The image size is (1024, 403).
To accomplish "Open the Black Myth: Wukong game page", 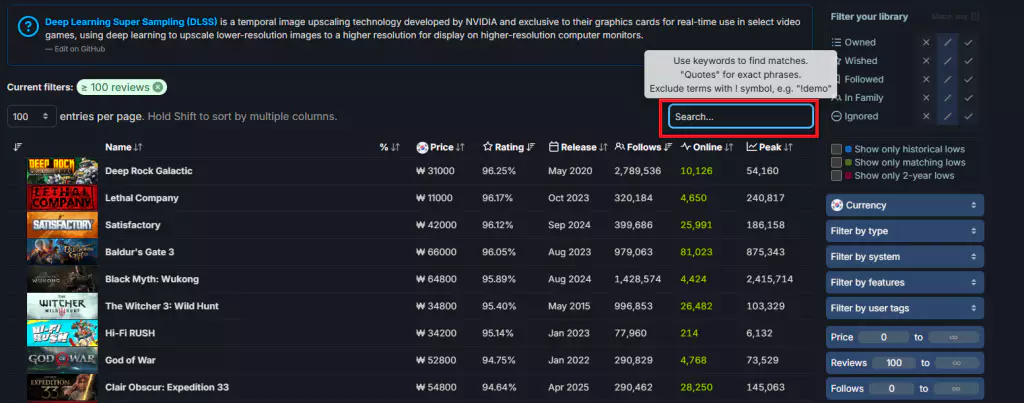I will (x=152, y=279).
